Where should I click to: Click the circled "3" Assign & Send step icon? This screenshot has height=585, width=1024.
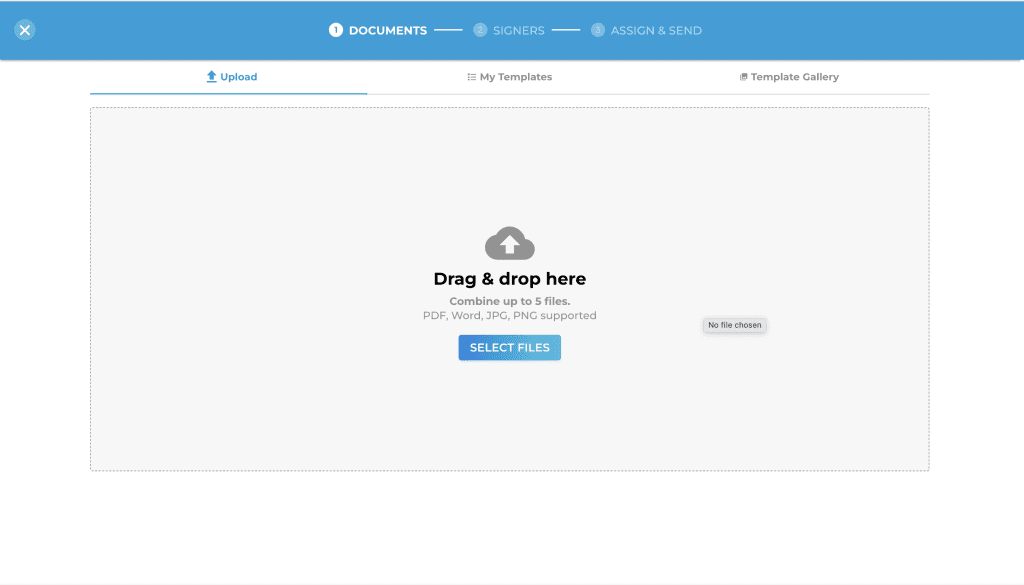click(x=597, y=30)
